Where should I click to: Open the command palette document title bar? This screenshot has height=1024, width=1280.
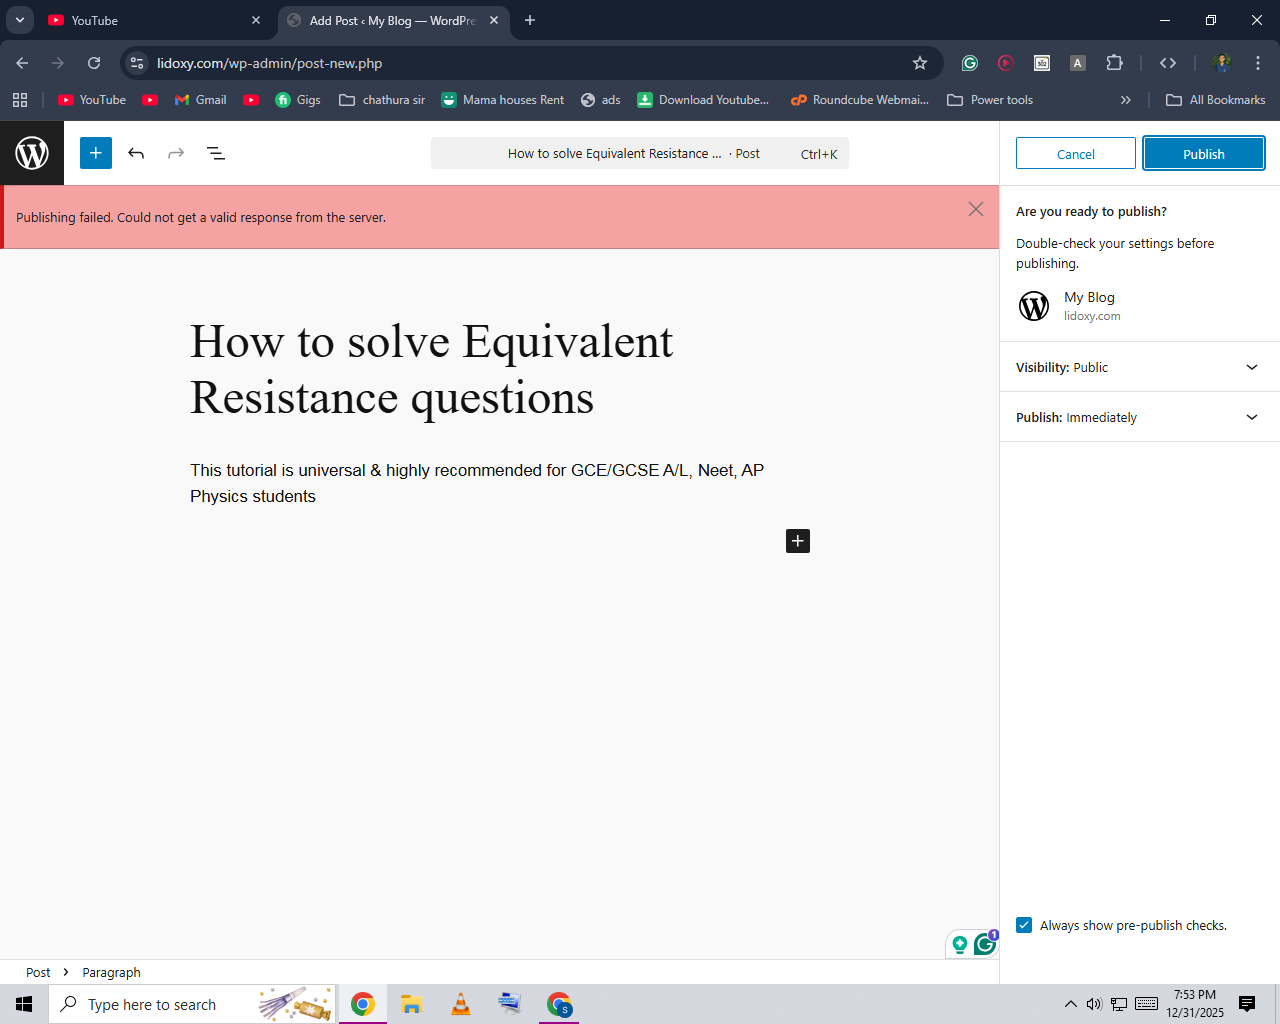click(640, 153)
